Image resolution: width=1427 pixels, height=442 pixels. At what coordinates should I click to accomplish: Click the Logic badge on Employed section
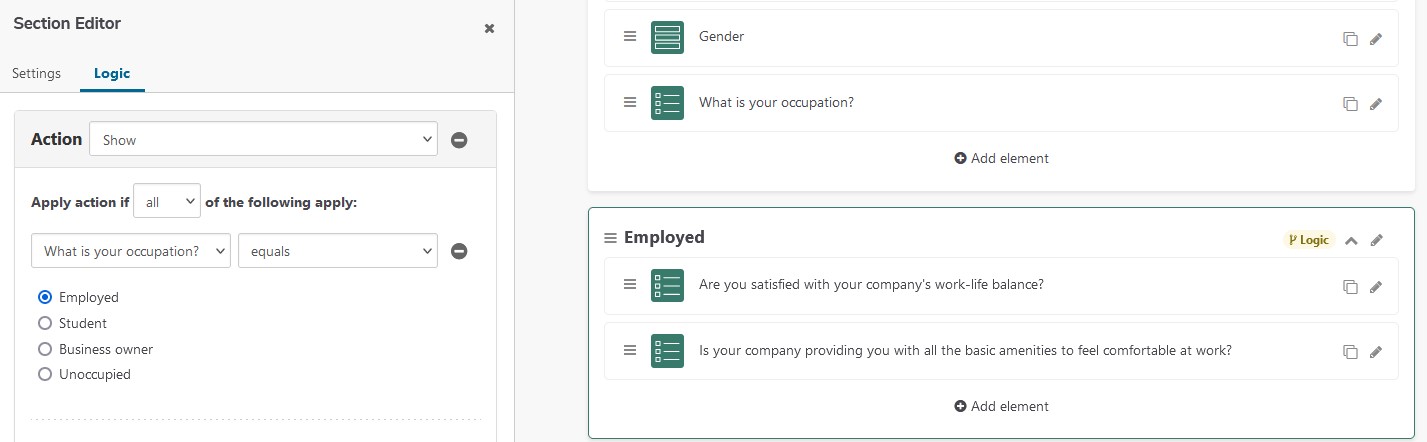(x=1310, y=240)
